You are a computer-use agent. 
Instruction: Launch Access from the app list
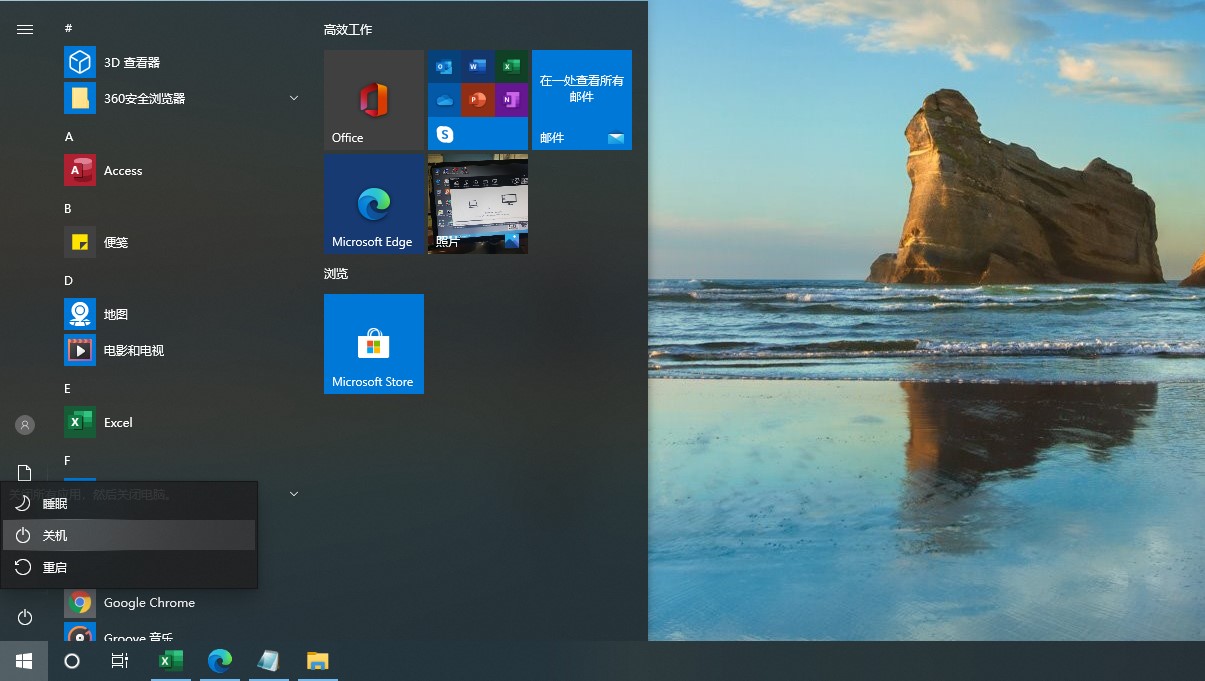pos(180,171)
